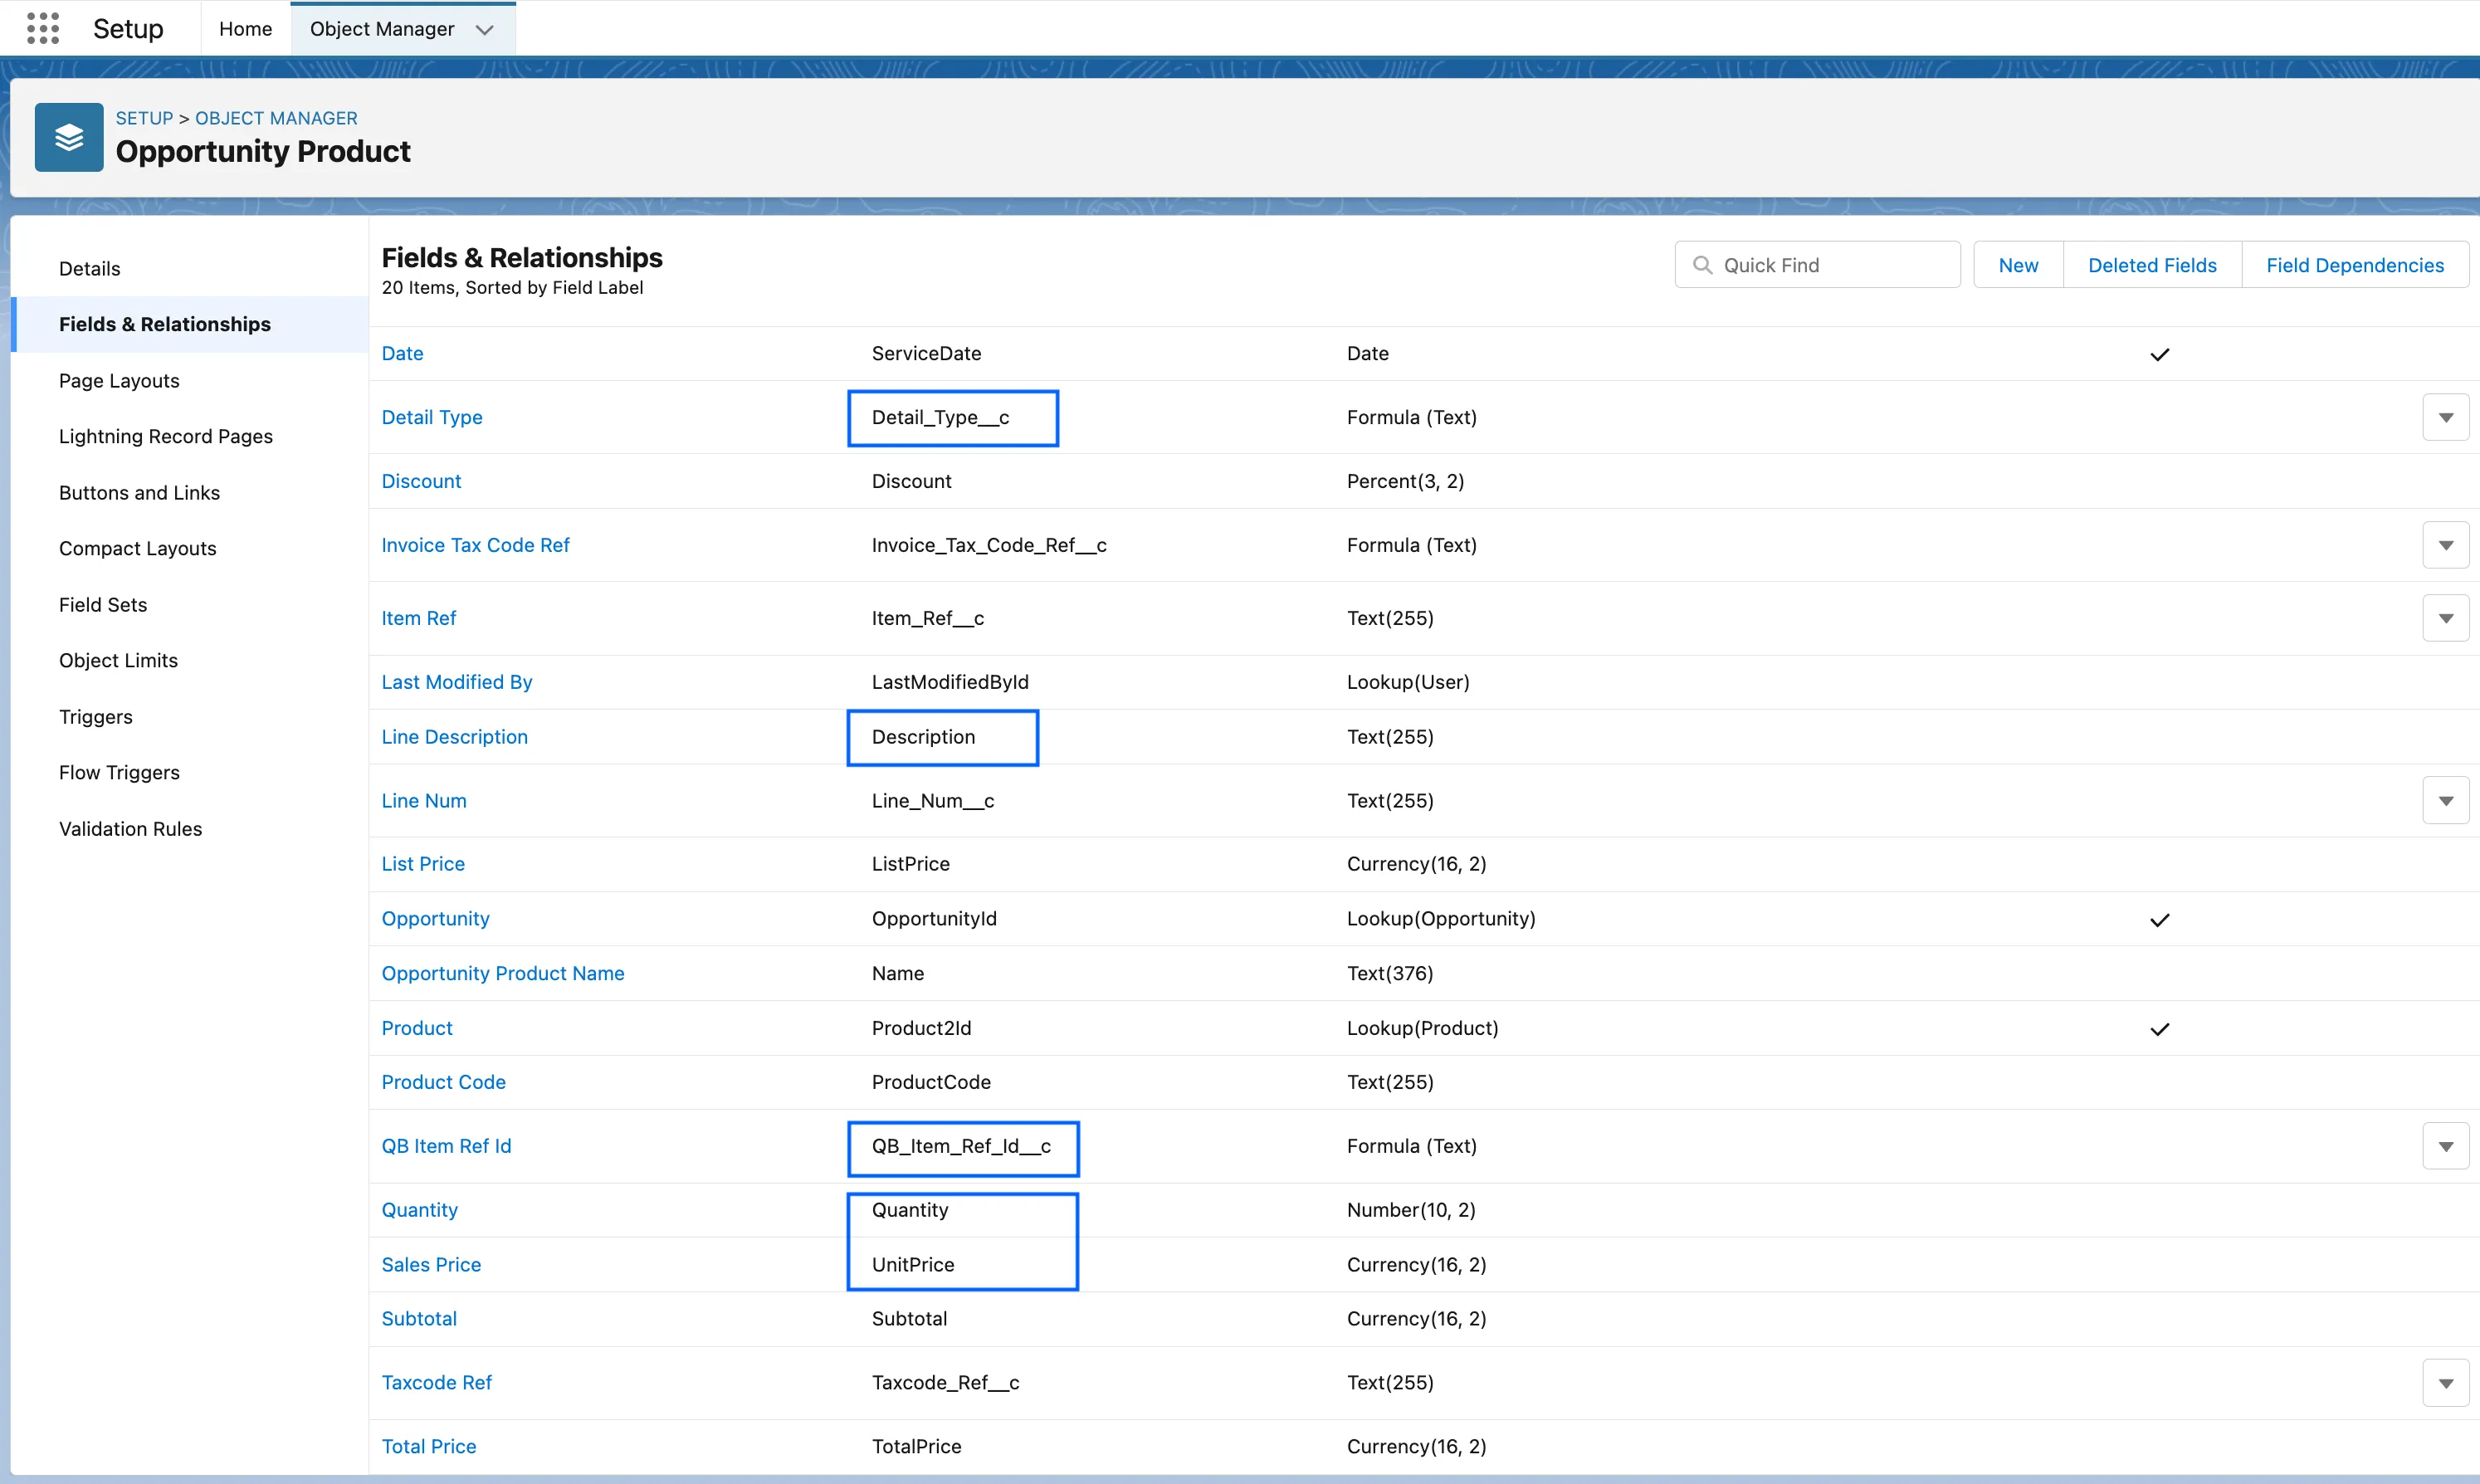The height and width of the screenshot is (1484, 2480).
Task: Open the Date field link
Action: pos(402,354)
